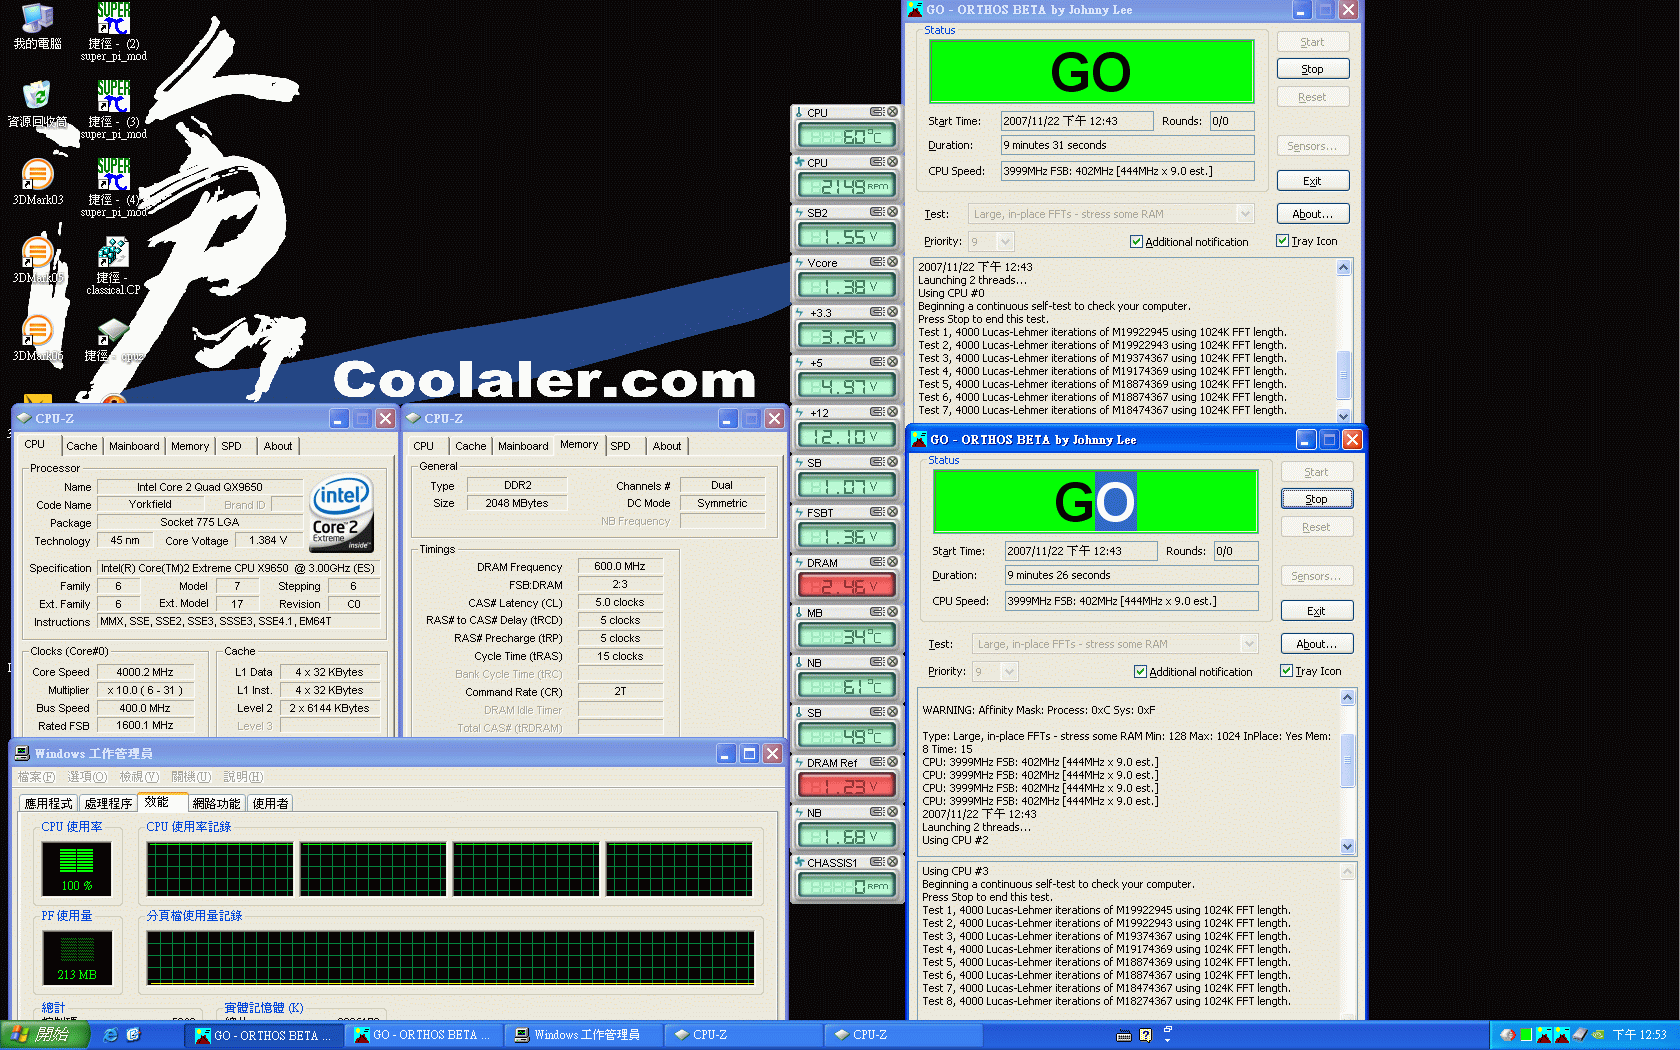
Task: Open SPD tab in CPU-Z memory window
Action: point(620,446)
